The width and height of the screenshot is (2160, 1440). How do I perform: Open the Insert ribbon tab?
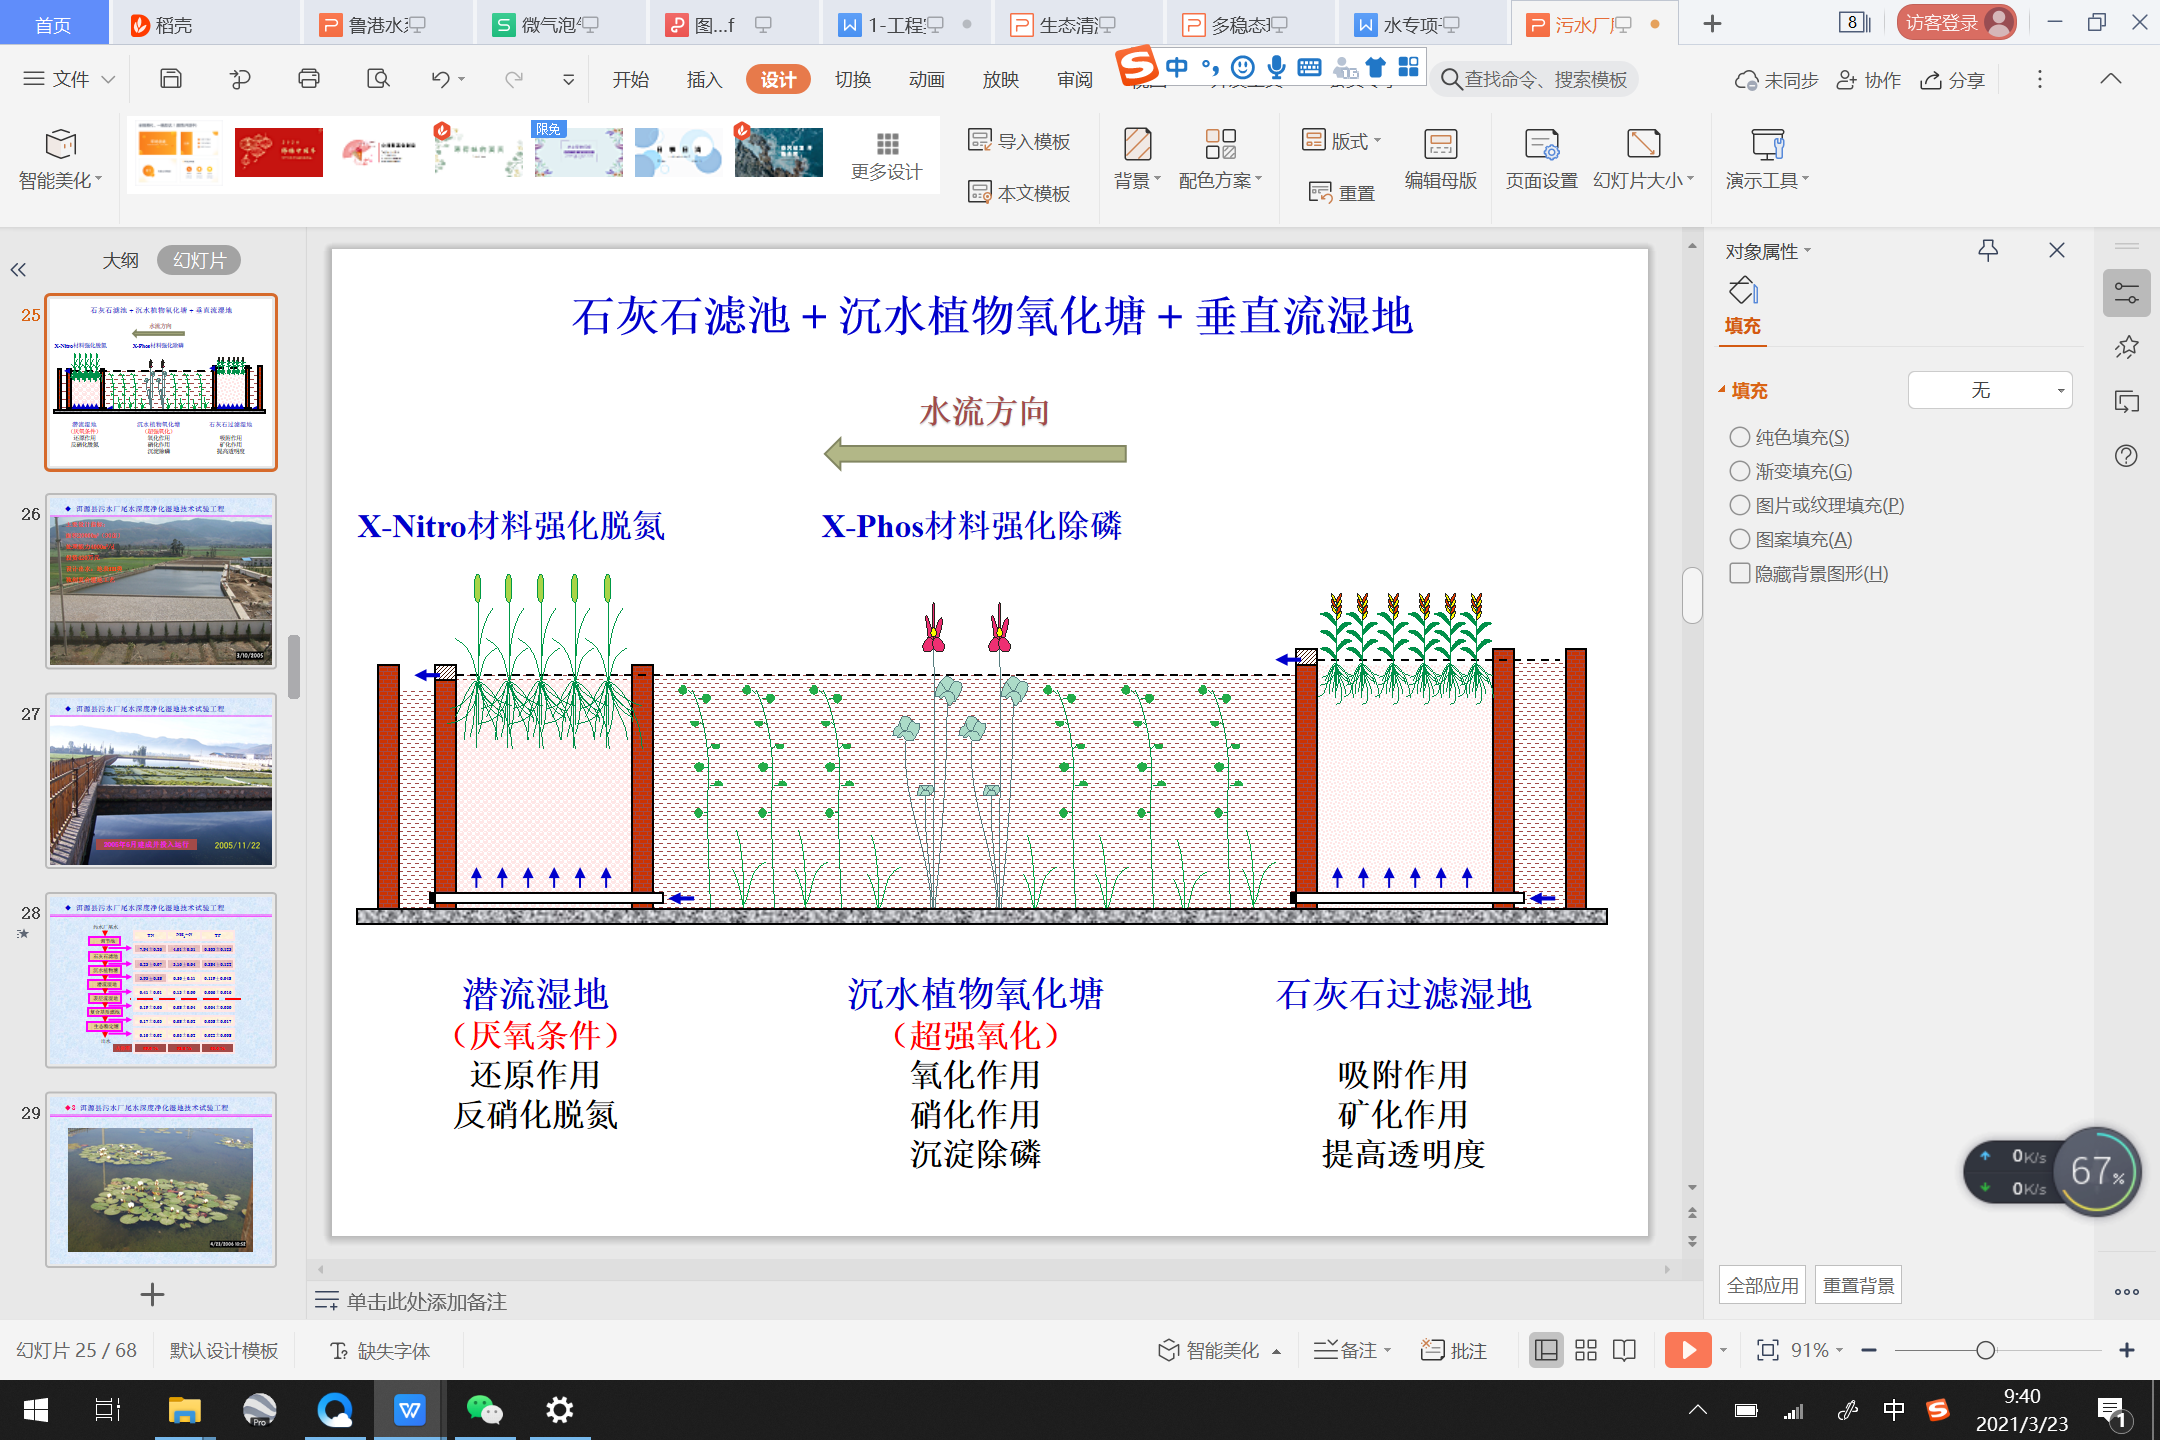704,79
